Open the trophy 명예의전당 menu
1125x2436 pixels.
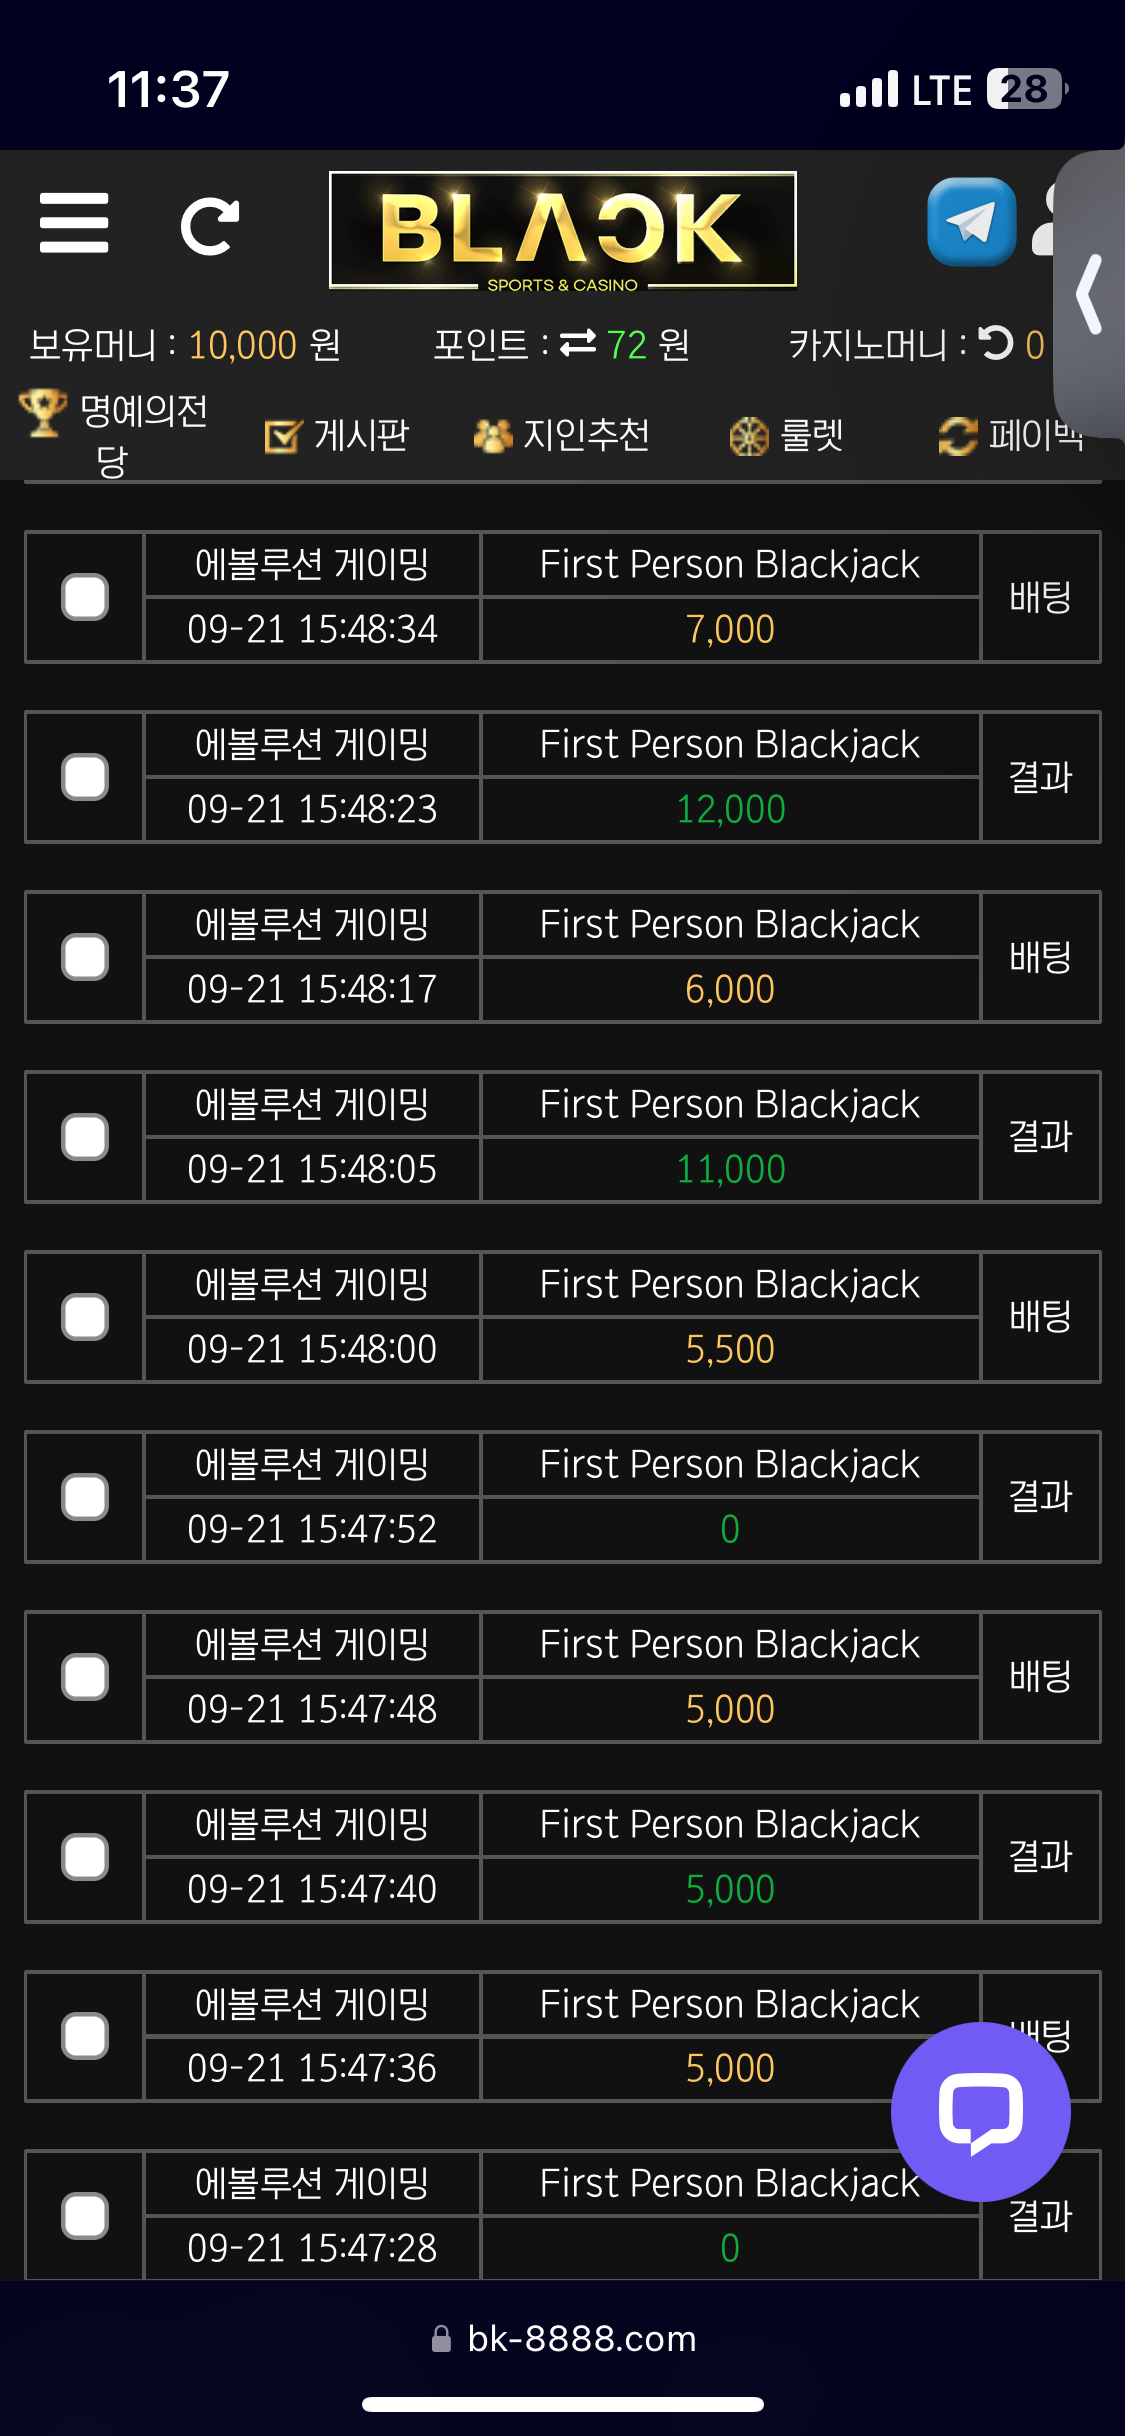click(115, 434)
